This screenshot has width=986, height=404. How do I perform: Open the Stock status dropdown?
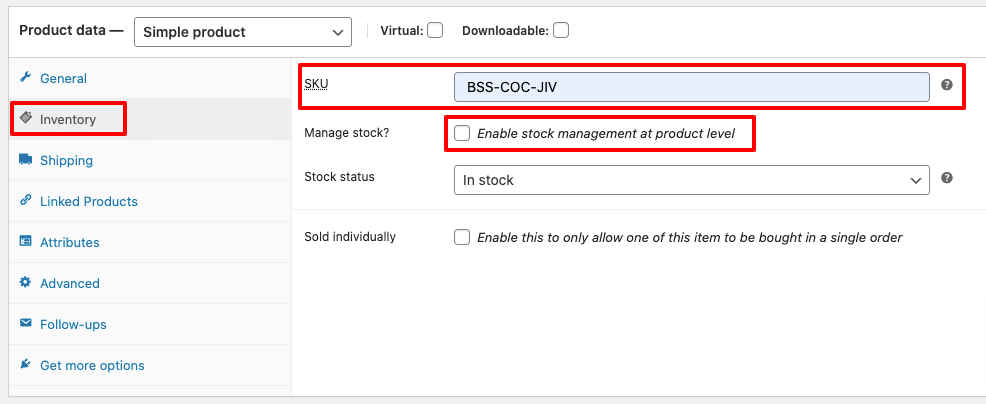coord(692,180)
